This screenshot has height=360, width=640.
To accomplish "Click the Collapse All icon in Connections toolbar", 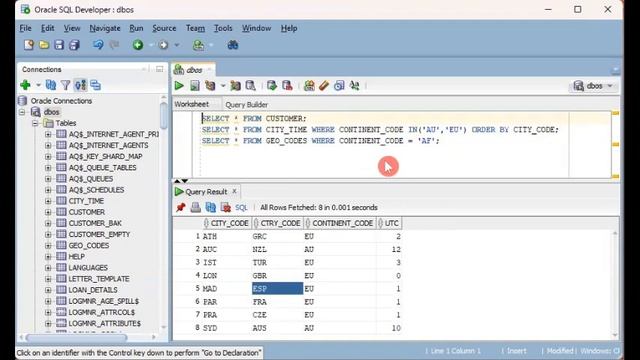I will coord(96,85).
